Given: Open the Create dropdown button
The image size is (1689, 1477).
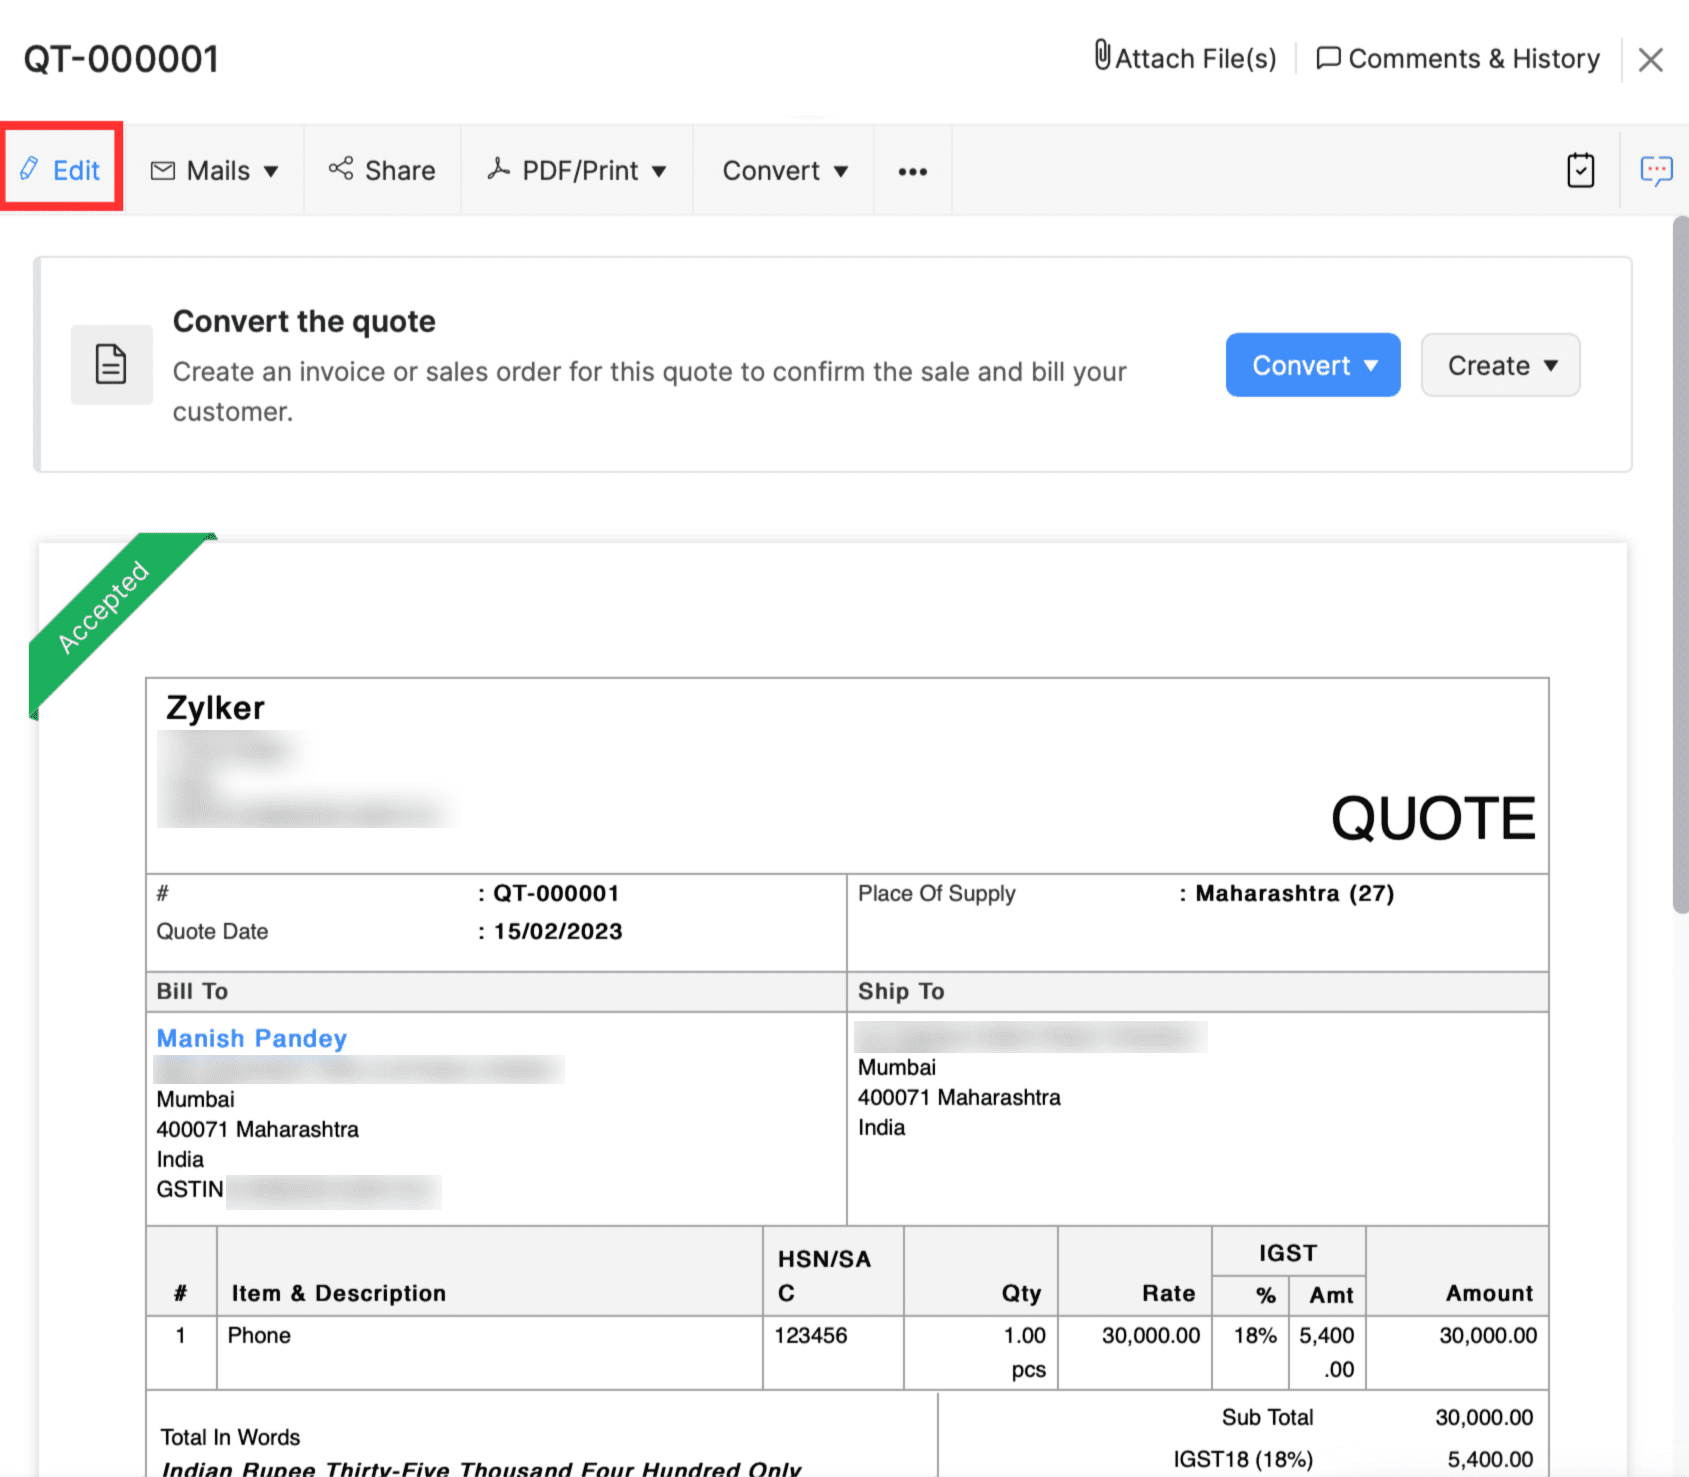Looking at the screenshot, I should click(1500, 365).
